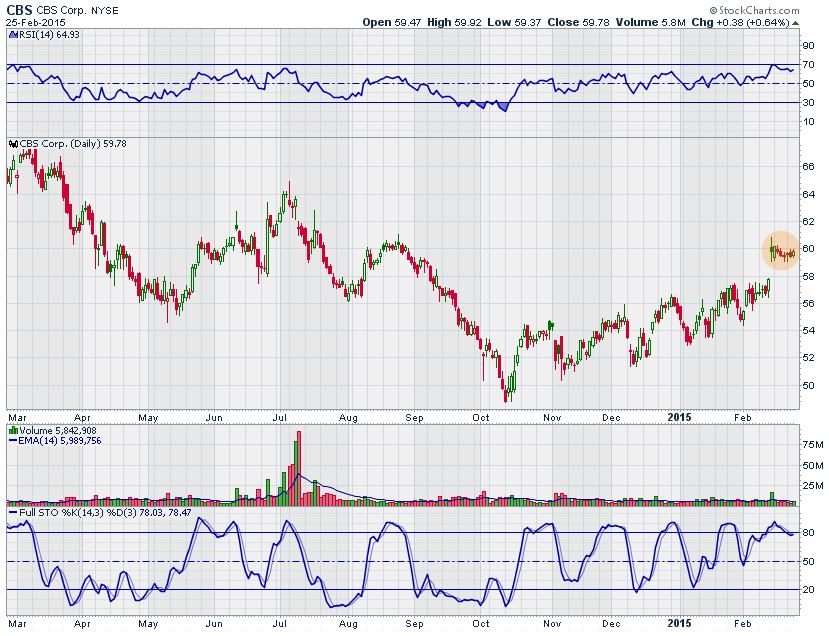Click the candlestick icon beside CBS Corp. (Daily)
Image resolution: width=829 pixels, height=636 pixels.
[10, 144]
